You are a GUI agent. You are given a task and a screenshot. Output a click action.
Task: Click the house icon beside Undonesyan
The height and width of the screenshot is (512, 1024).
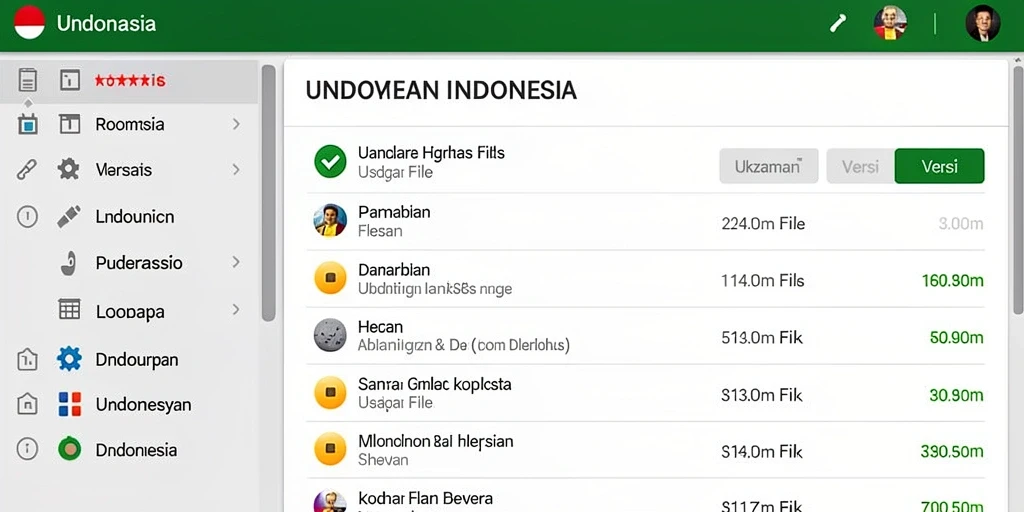27,404
